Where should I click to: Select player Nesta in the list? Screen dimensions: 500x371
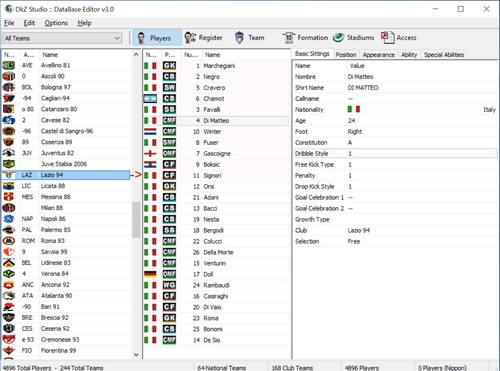pos(217,220)
